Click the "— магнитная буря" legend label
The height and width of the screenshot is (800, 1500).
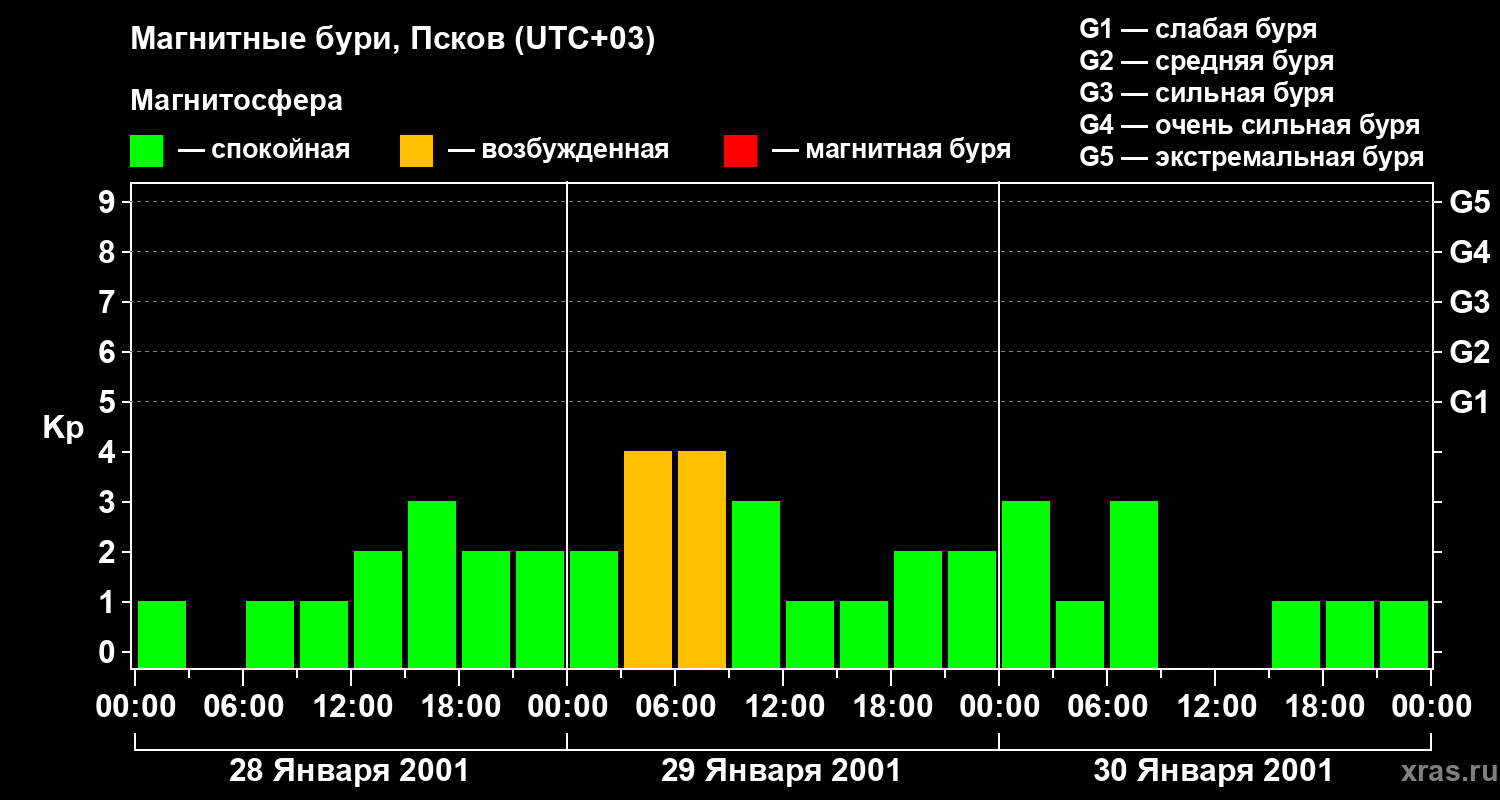pyautogui.click(x=891, y=150)
